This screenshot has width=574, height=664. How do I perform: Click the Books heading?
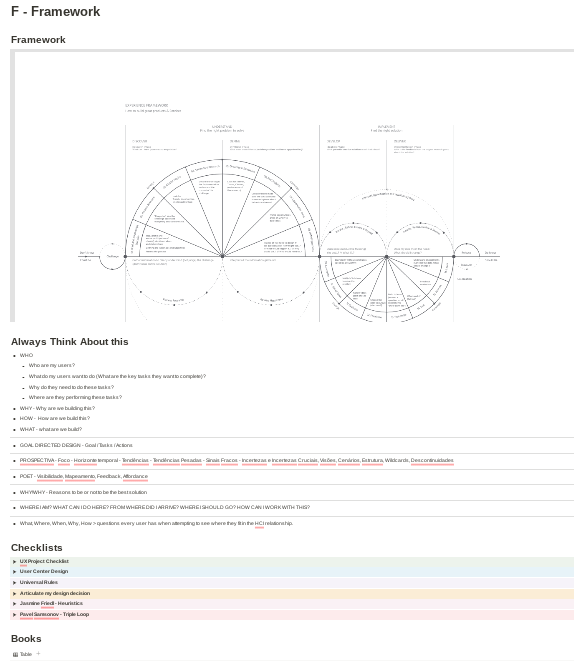26,639
